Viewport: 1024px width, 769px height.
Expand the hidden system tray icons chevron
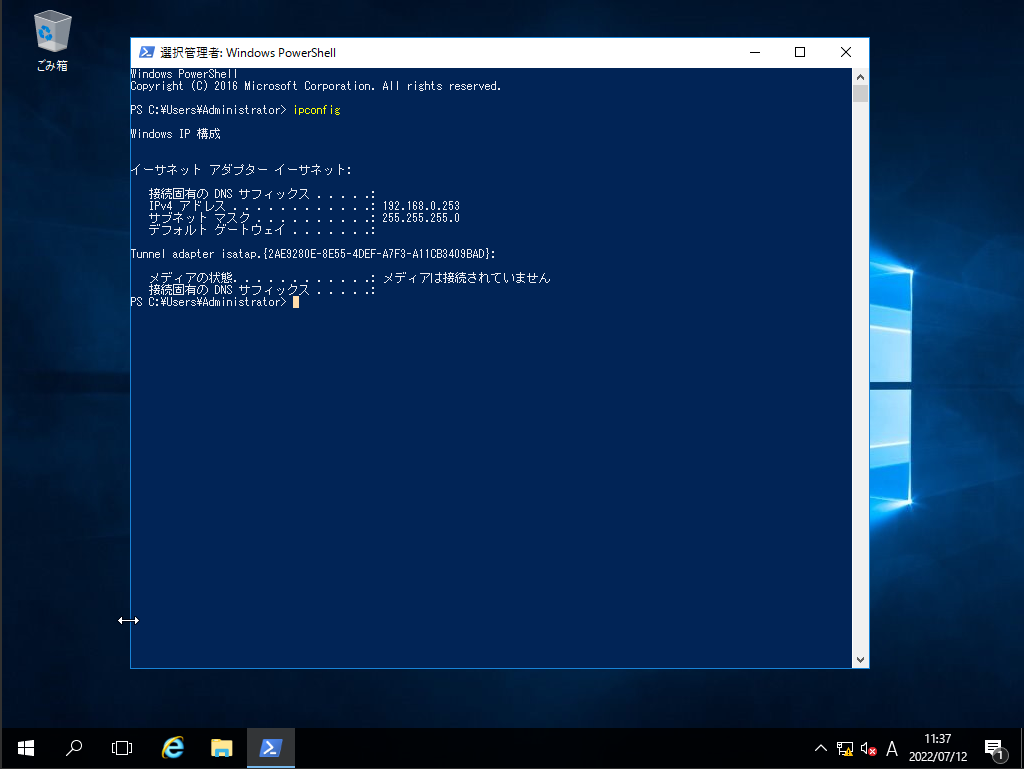(821, 749)
